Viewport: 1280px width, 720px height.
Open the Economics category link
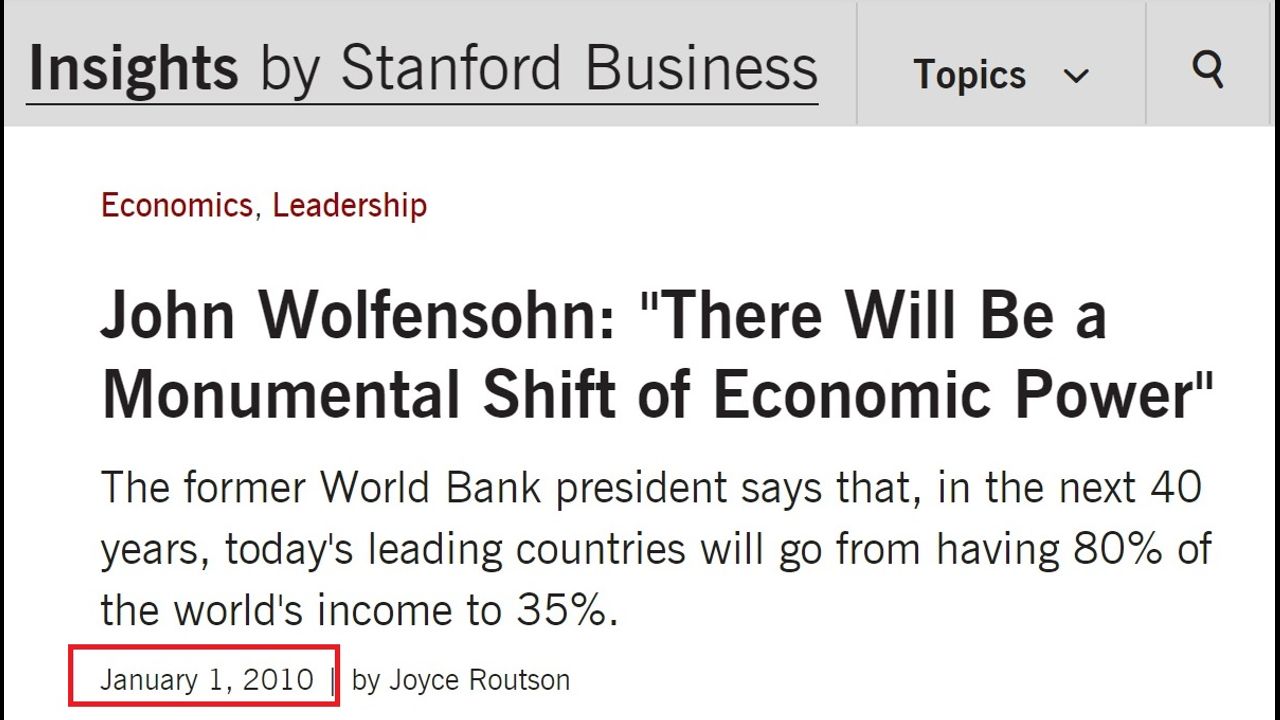[x=176, y=205]
